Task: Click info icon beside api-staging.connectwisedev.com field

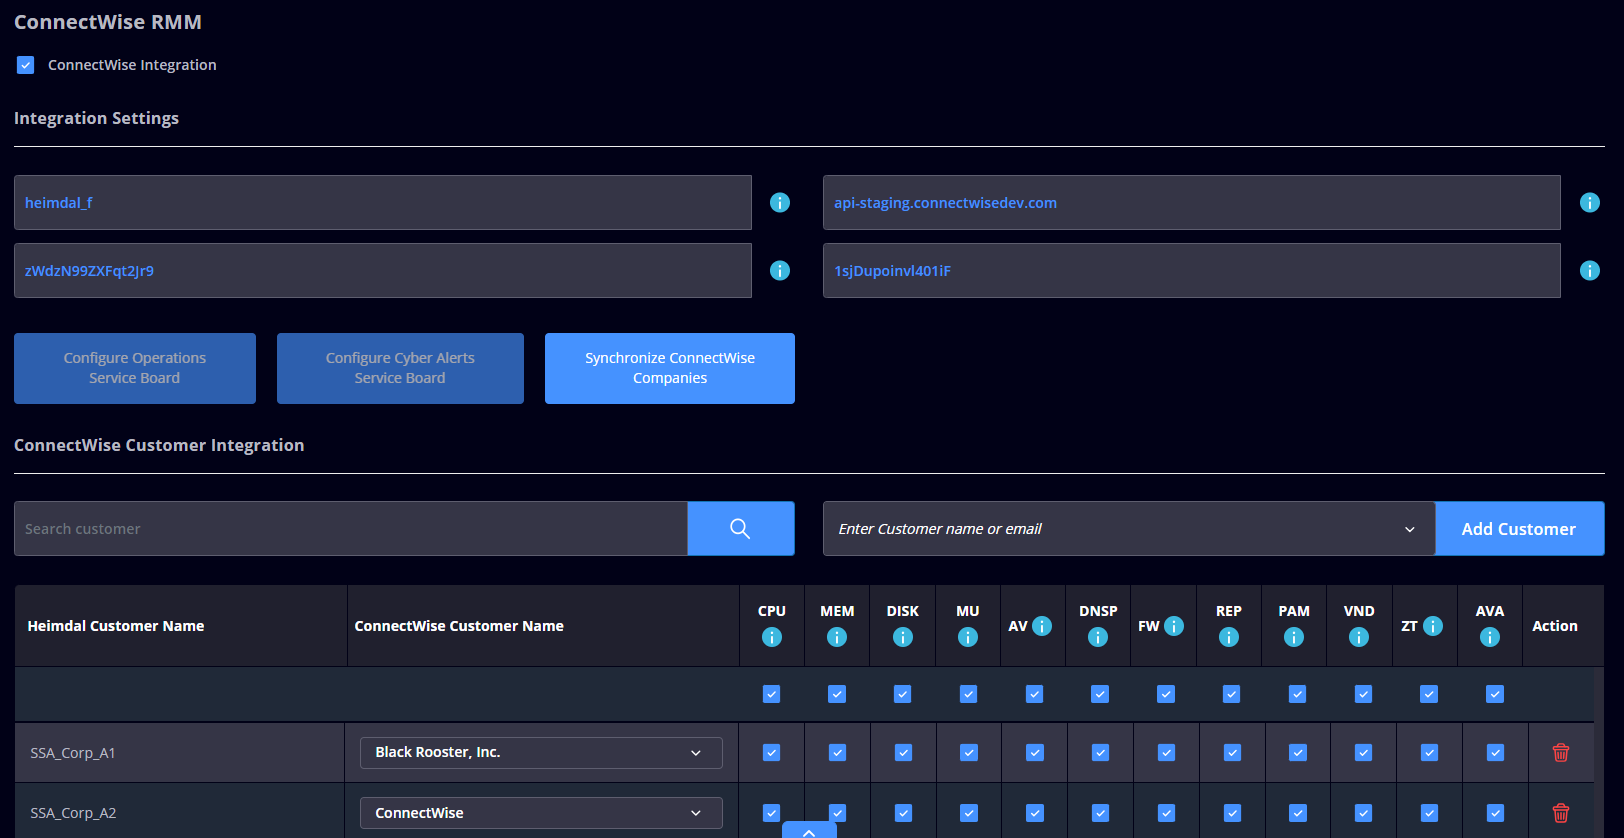Action: point(1589,203)
